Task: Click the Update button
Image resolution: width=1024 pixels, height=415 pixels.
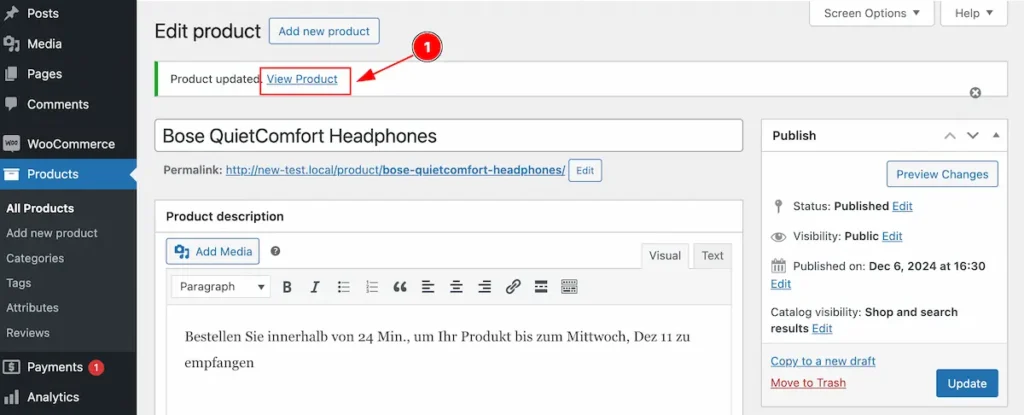Action: point(967,384)
